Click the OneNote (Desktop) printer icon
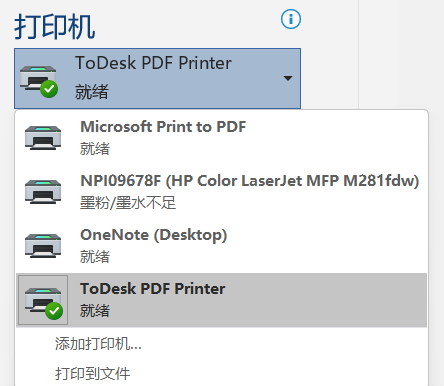Screen dimensions: 444x386 [43, 246]
